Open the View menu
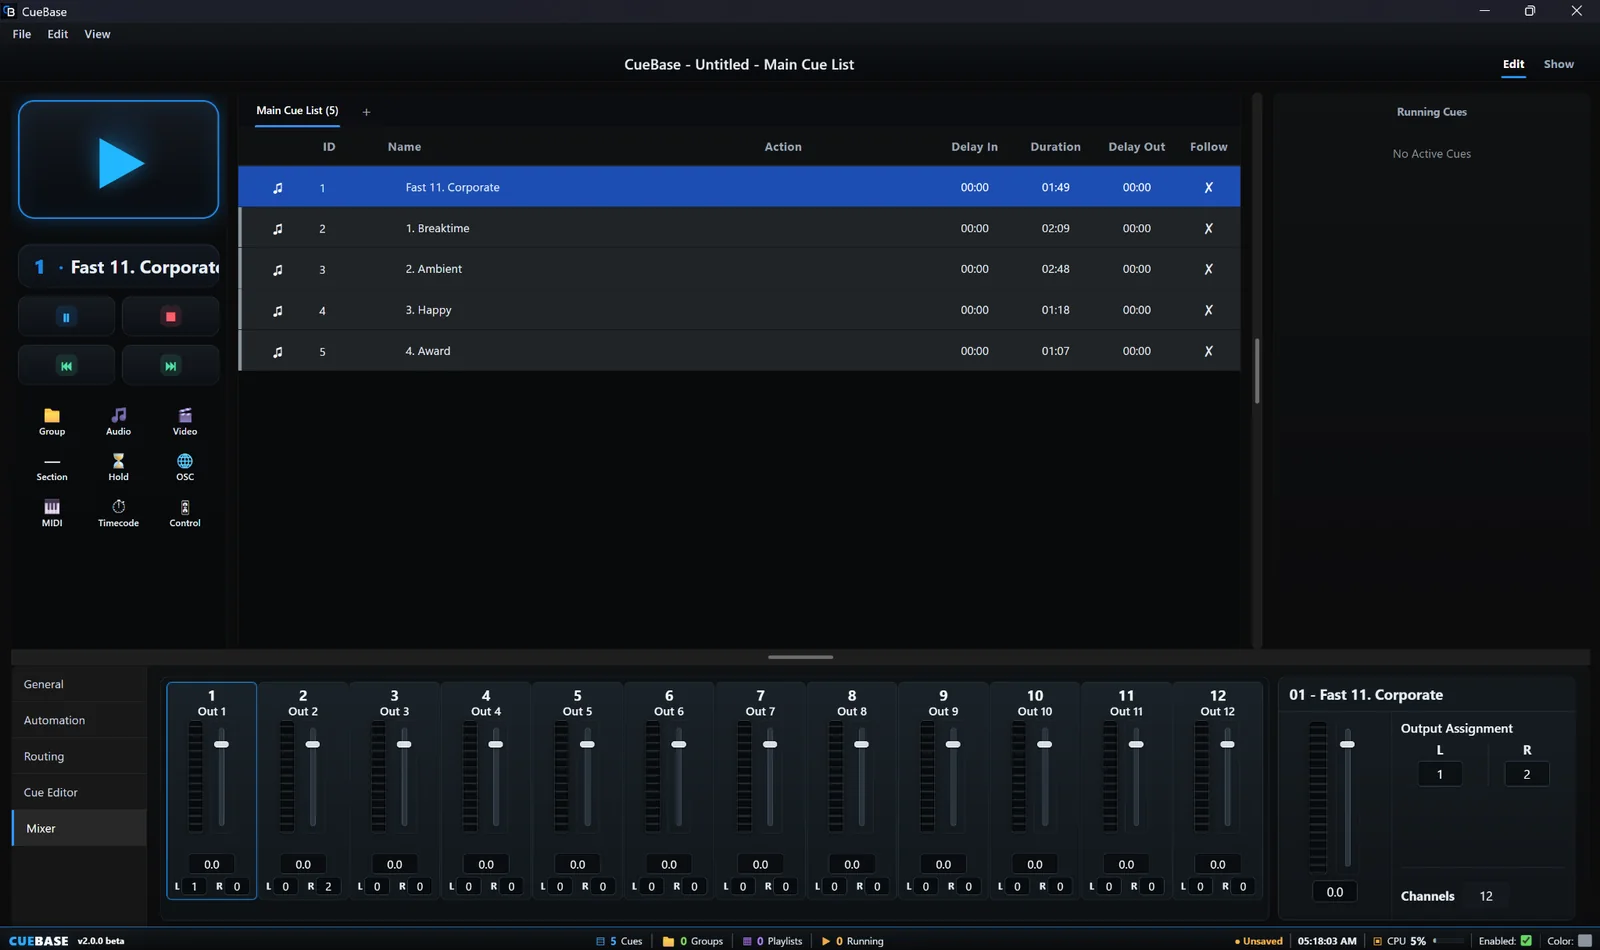The width and height of the screenshot is (1600, 950). click(x=97, y=34)
